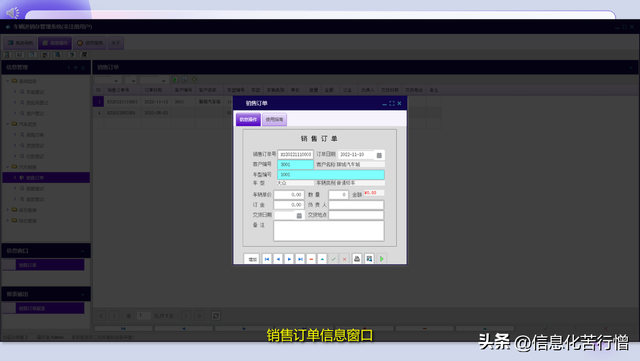Click the speaker volume icon at top-left
Image resolution: width=640 pixels, height=361 pixels.
tap(12, 13)
